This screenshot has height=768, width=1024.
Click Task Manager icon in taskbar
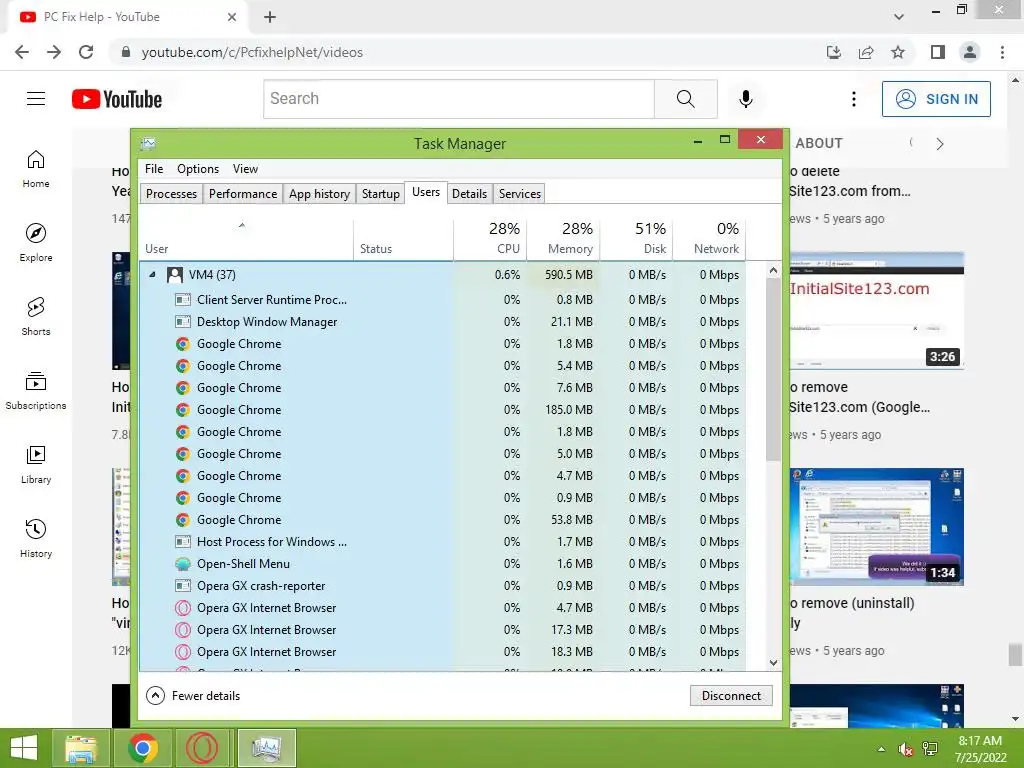pyautogui.click(x=266, y=748)
